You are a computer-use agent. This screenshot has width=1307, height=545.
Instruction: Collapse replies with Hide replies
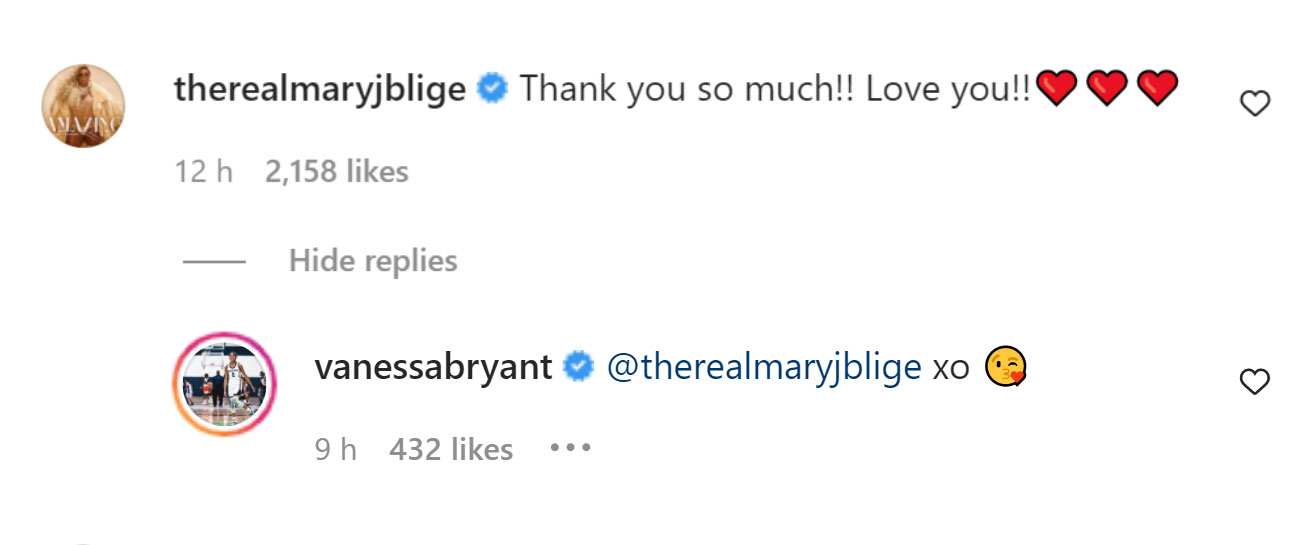[373, 261]
